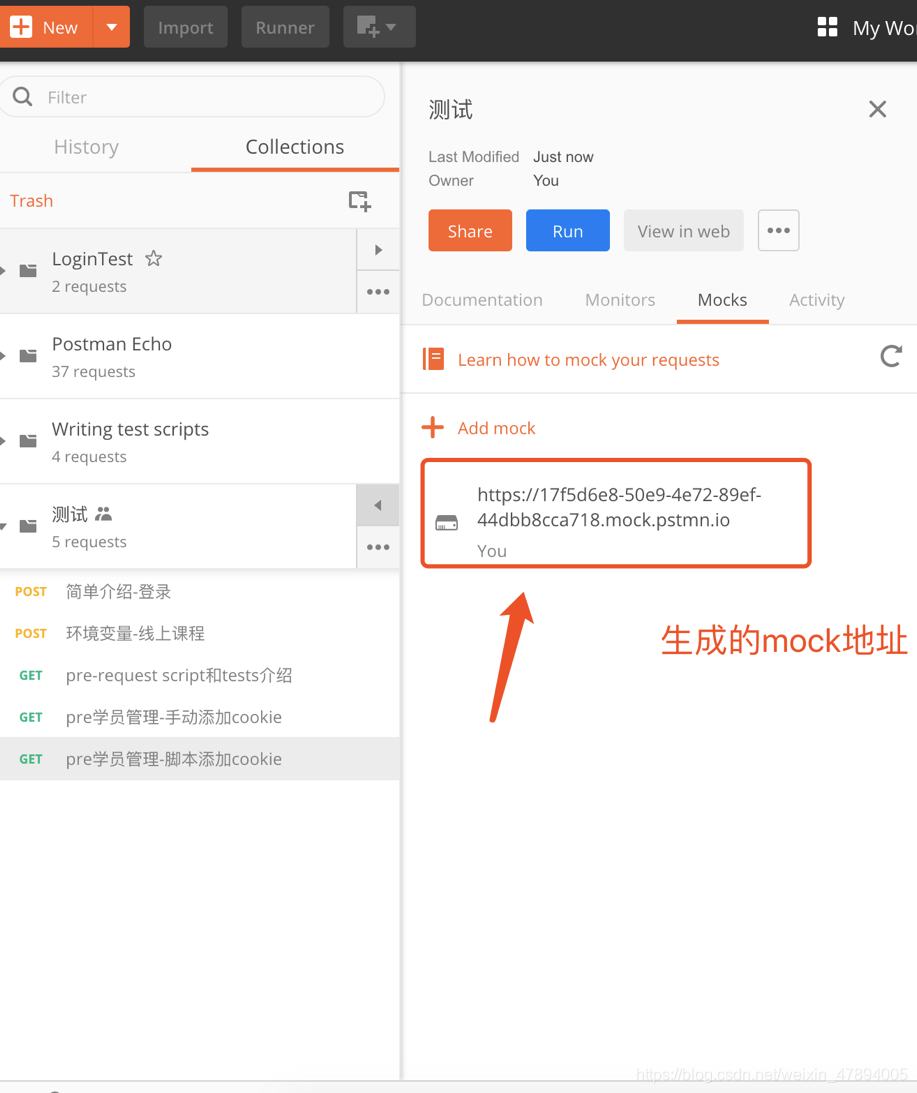
Task: Focus the Filter search field
Action: click(192, 97)
